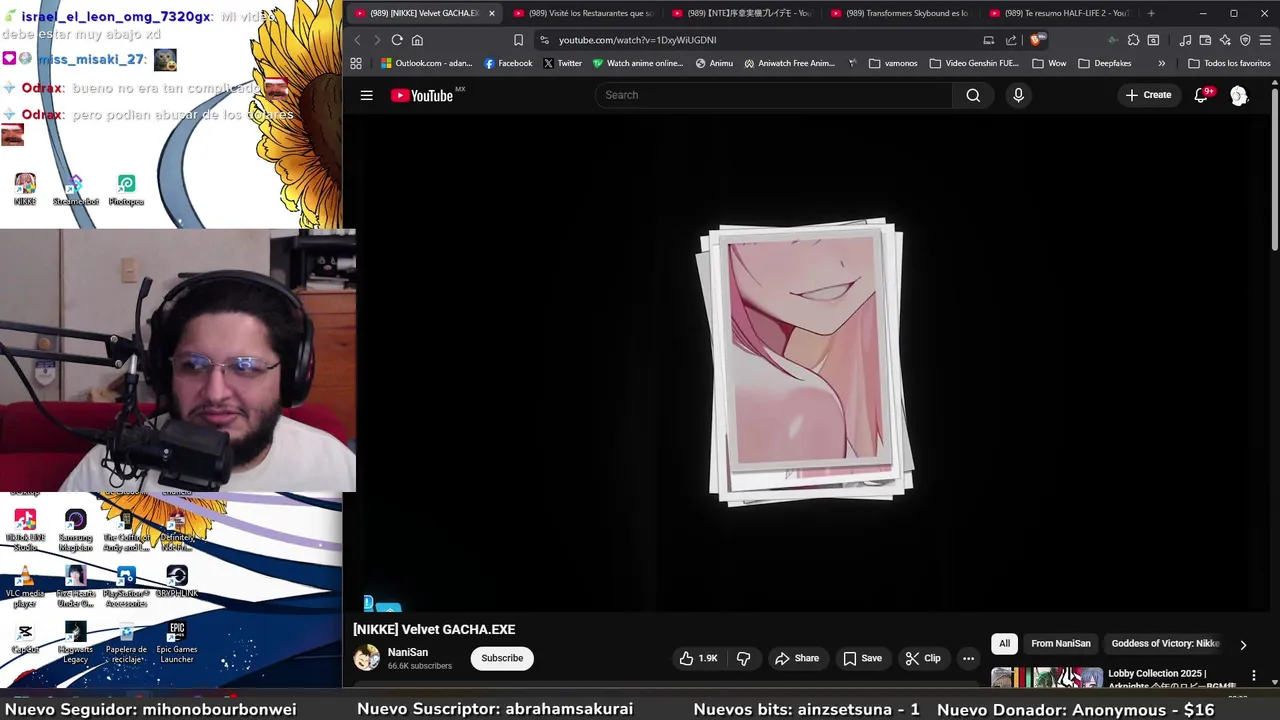1280x720 pixels.
Task: Open YouTube notifications bell
Action: click(x=1201, y=95)
